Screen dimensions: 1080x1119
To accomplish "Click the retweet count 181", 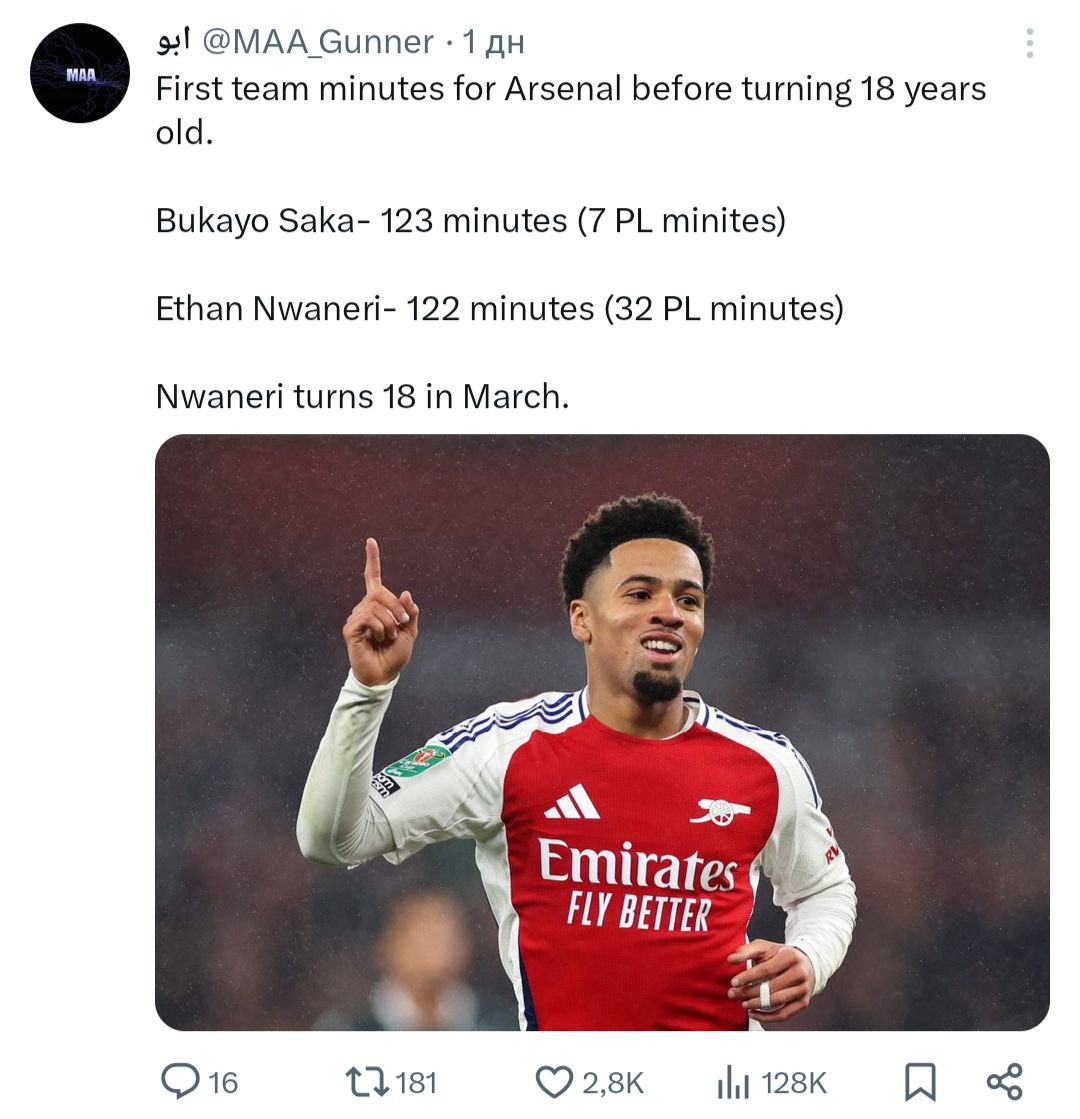I will click(417, 1083).
